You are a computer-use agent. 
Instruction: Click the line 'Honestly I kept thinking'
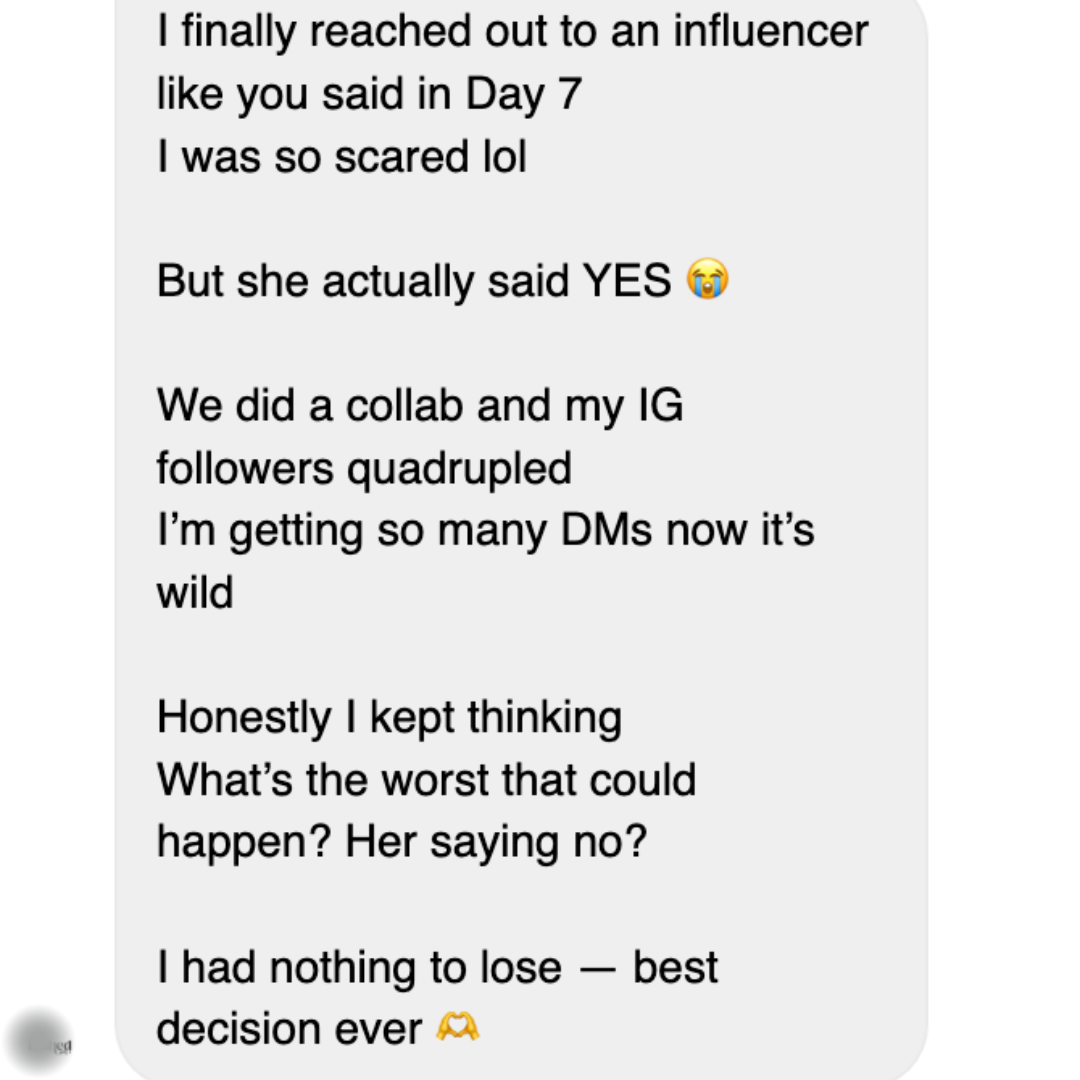point(389,718)
